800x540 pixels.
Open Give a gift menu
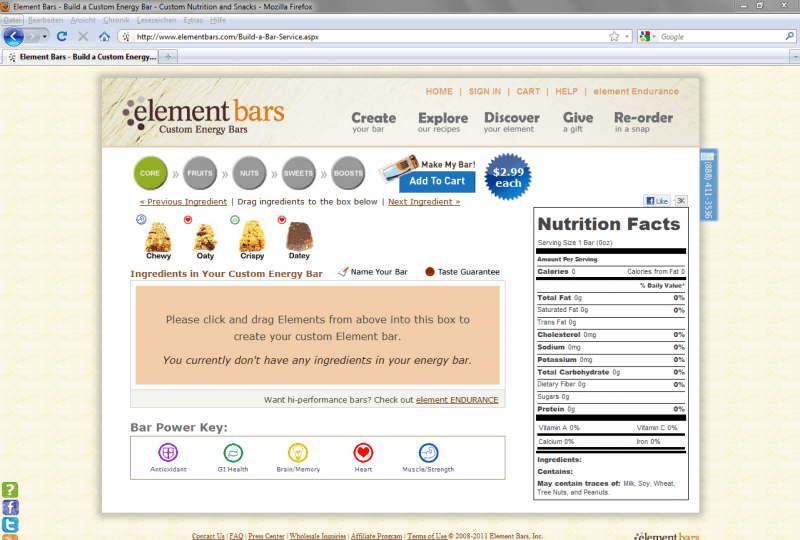point(578,122)
